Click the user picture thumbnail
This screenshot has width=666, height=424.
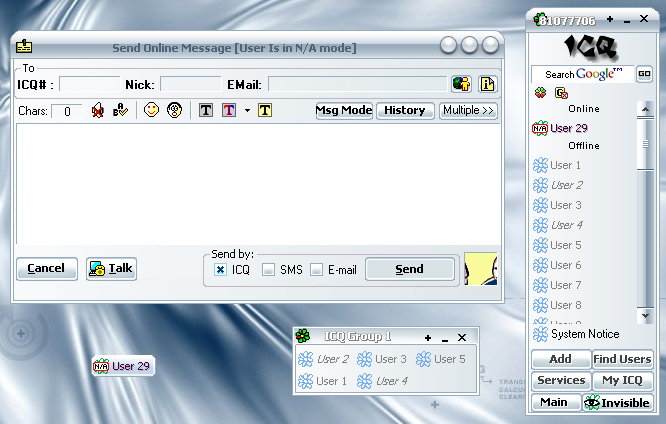click(481, 269)
